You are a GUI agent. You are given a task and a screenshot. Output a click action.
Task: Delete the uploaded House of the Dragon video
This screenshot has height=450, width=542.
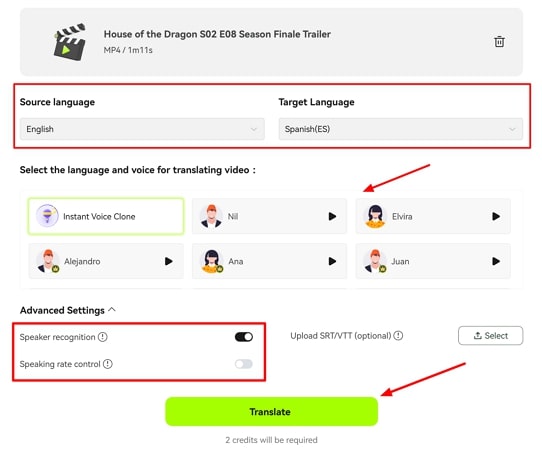(499, 41)
